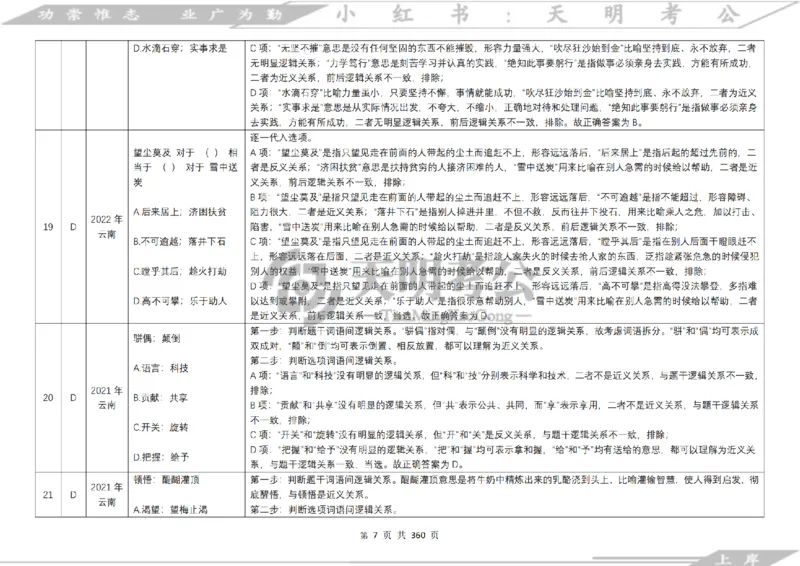Click explanation "D项:把握和给予" in row 20
This screenshot has width=800, height=566.
coord(503,457)
